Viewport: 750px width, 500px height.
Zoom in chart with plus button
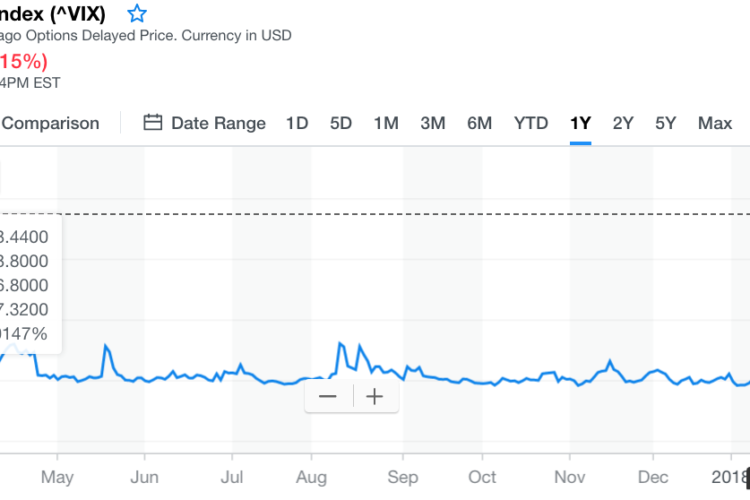pos(375,396)
